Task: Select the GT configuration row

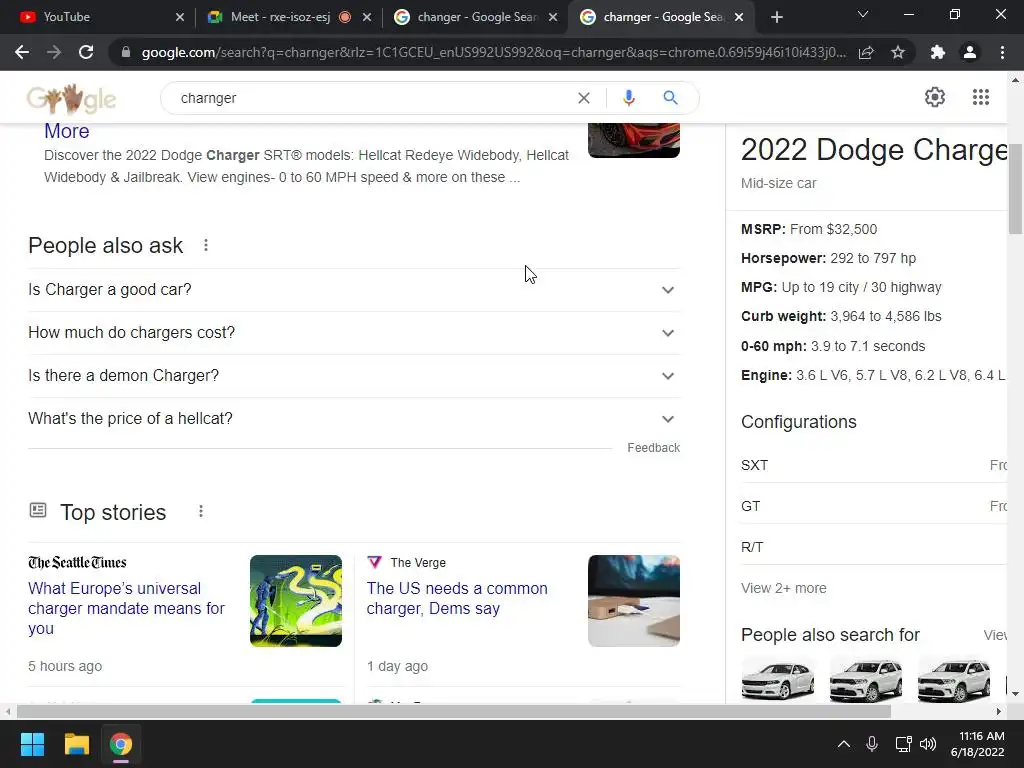Action: tap(874, 506)
